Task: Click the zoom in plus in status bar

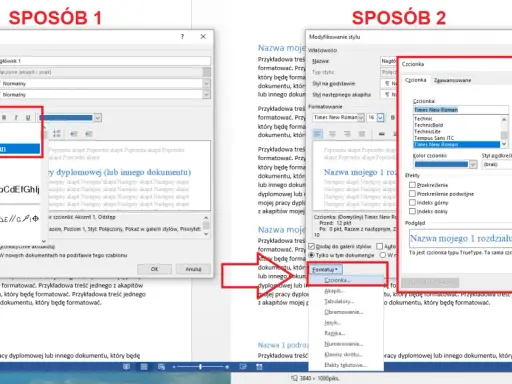Action: click(x=227, y=367)
